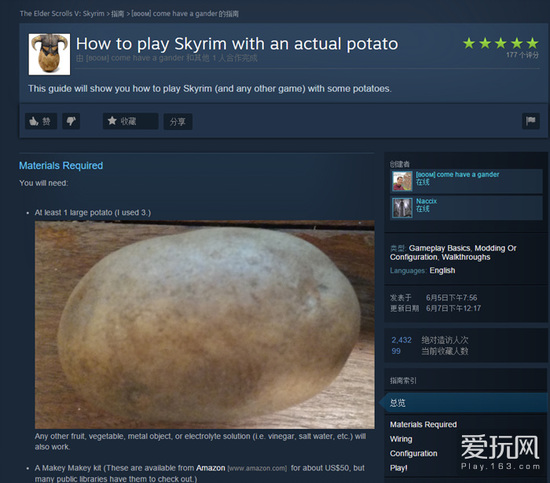Open come have a gander avatar
The image size is (550, 483).
[x=402, y=181]
